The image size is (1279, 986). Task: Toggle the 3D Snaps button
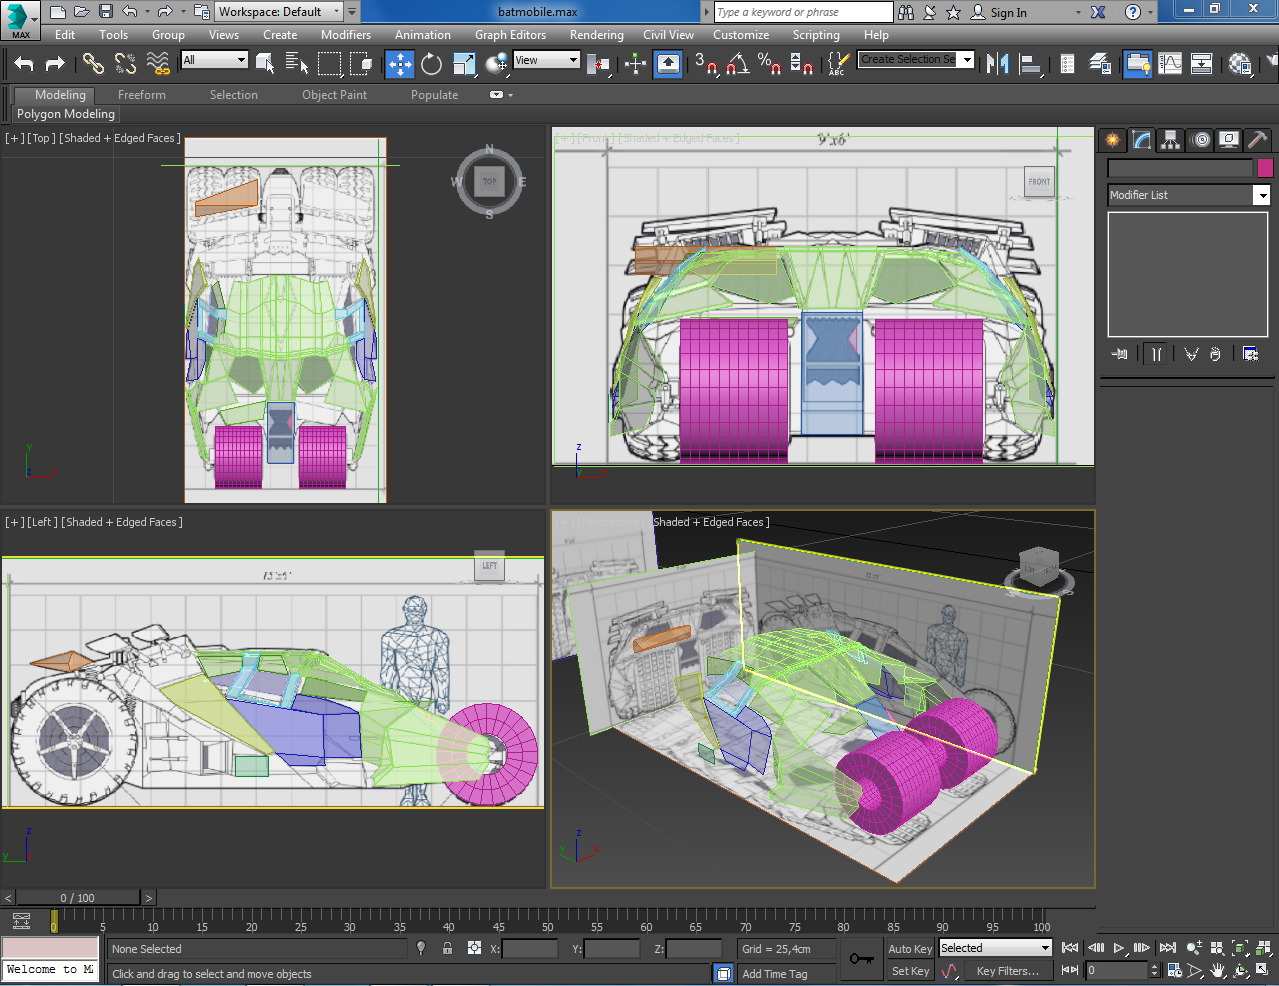click(705, 64)
